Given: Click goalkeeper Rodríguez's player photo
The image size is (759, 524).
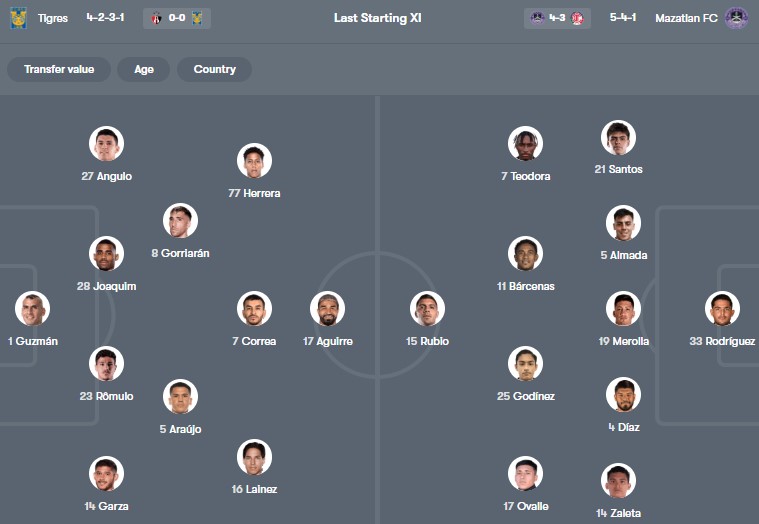Looking at the screenshot, I should [x=722, y=309].
